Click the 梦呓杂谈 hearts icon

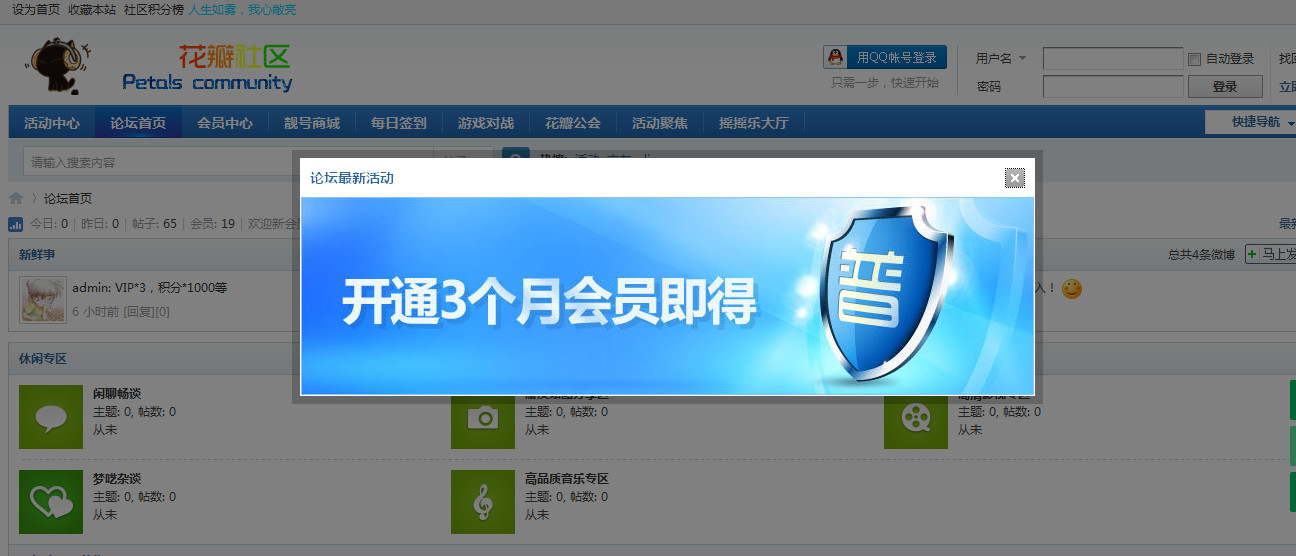point(51,501)
